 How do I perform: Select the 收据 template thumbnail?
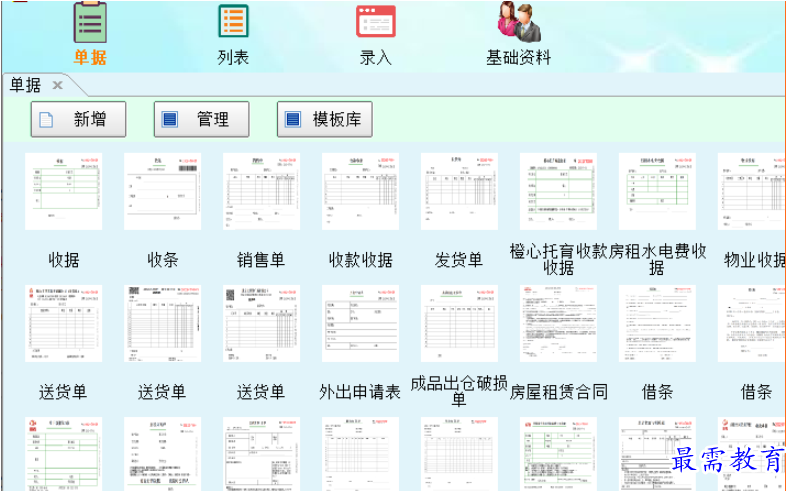coord(64,192)
